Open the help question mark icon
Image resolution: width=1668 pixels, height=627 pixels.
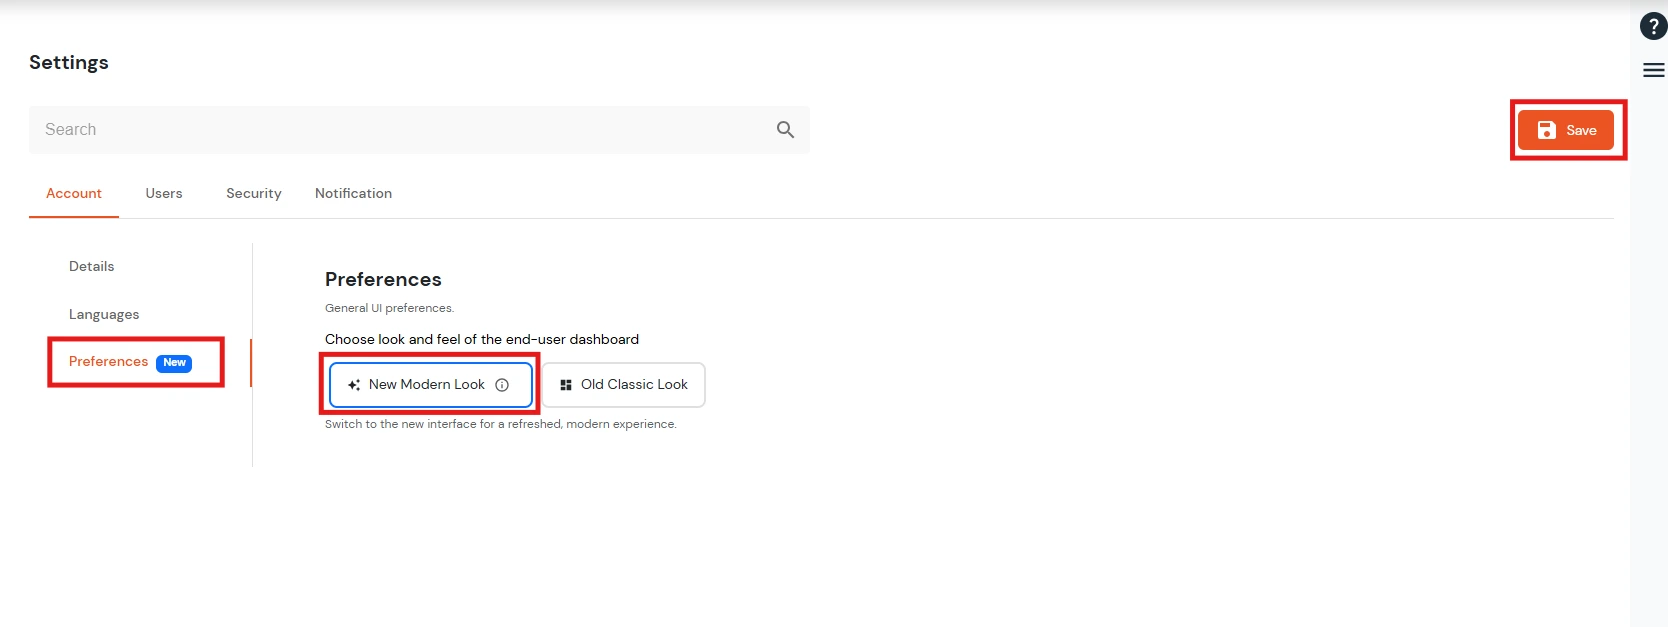point(1653,27)
